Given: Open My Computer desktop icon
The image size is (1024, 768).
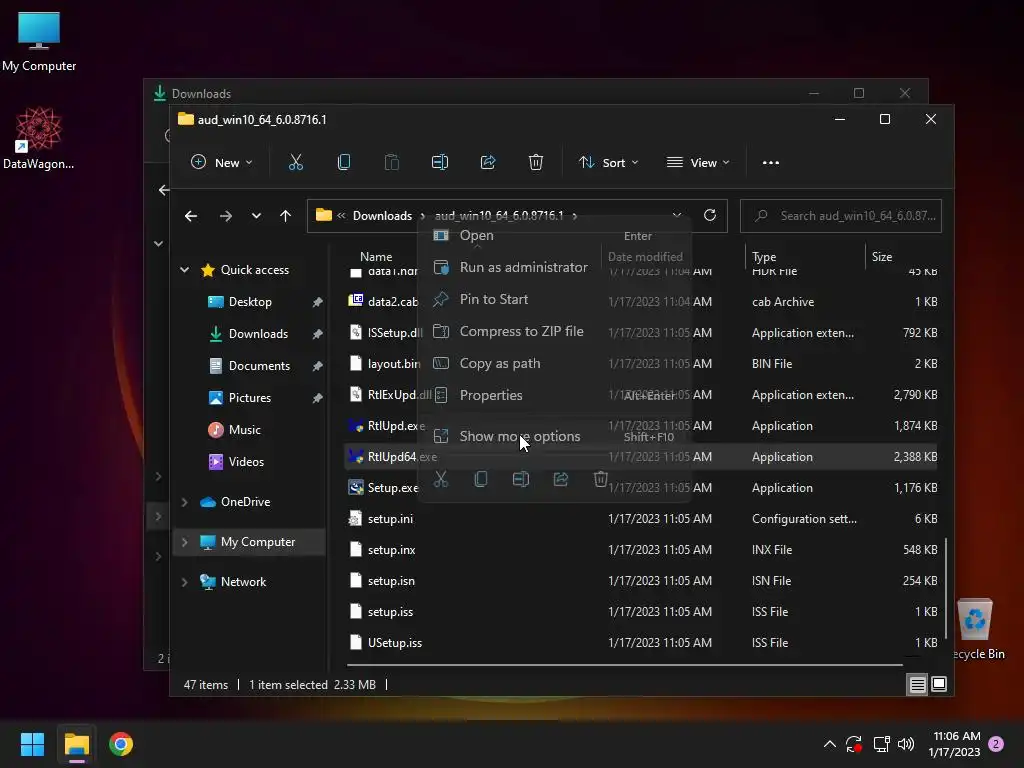Looking at the screenshot, I should pos(39,41).
